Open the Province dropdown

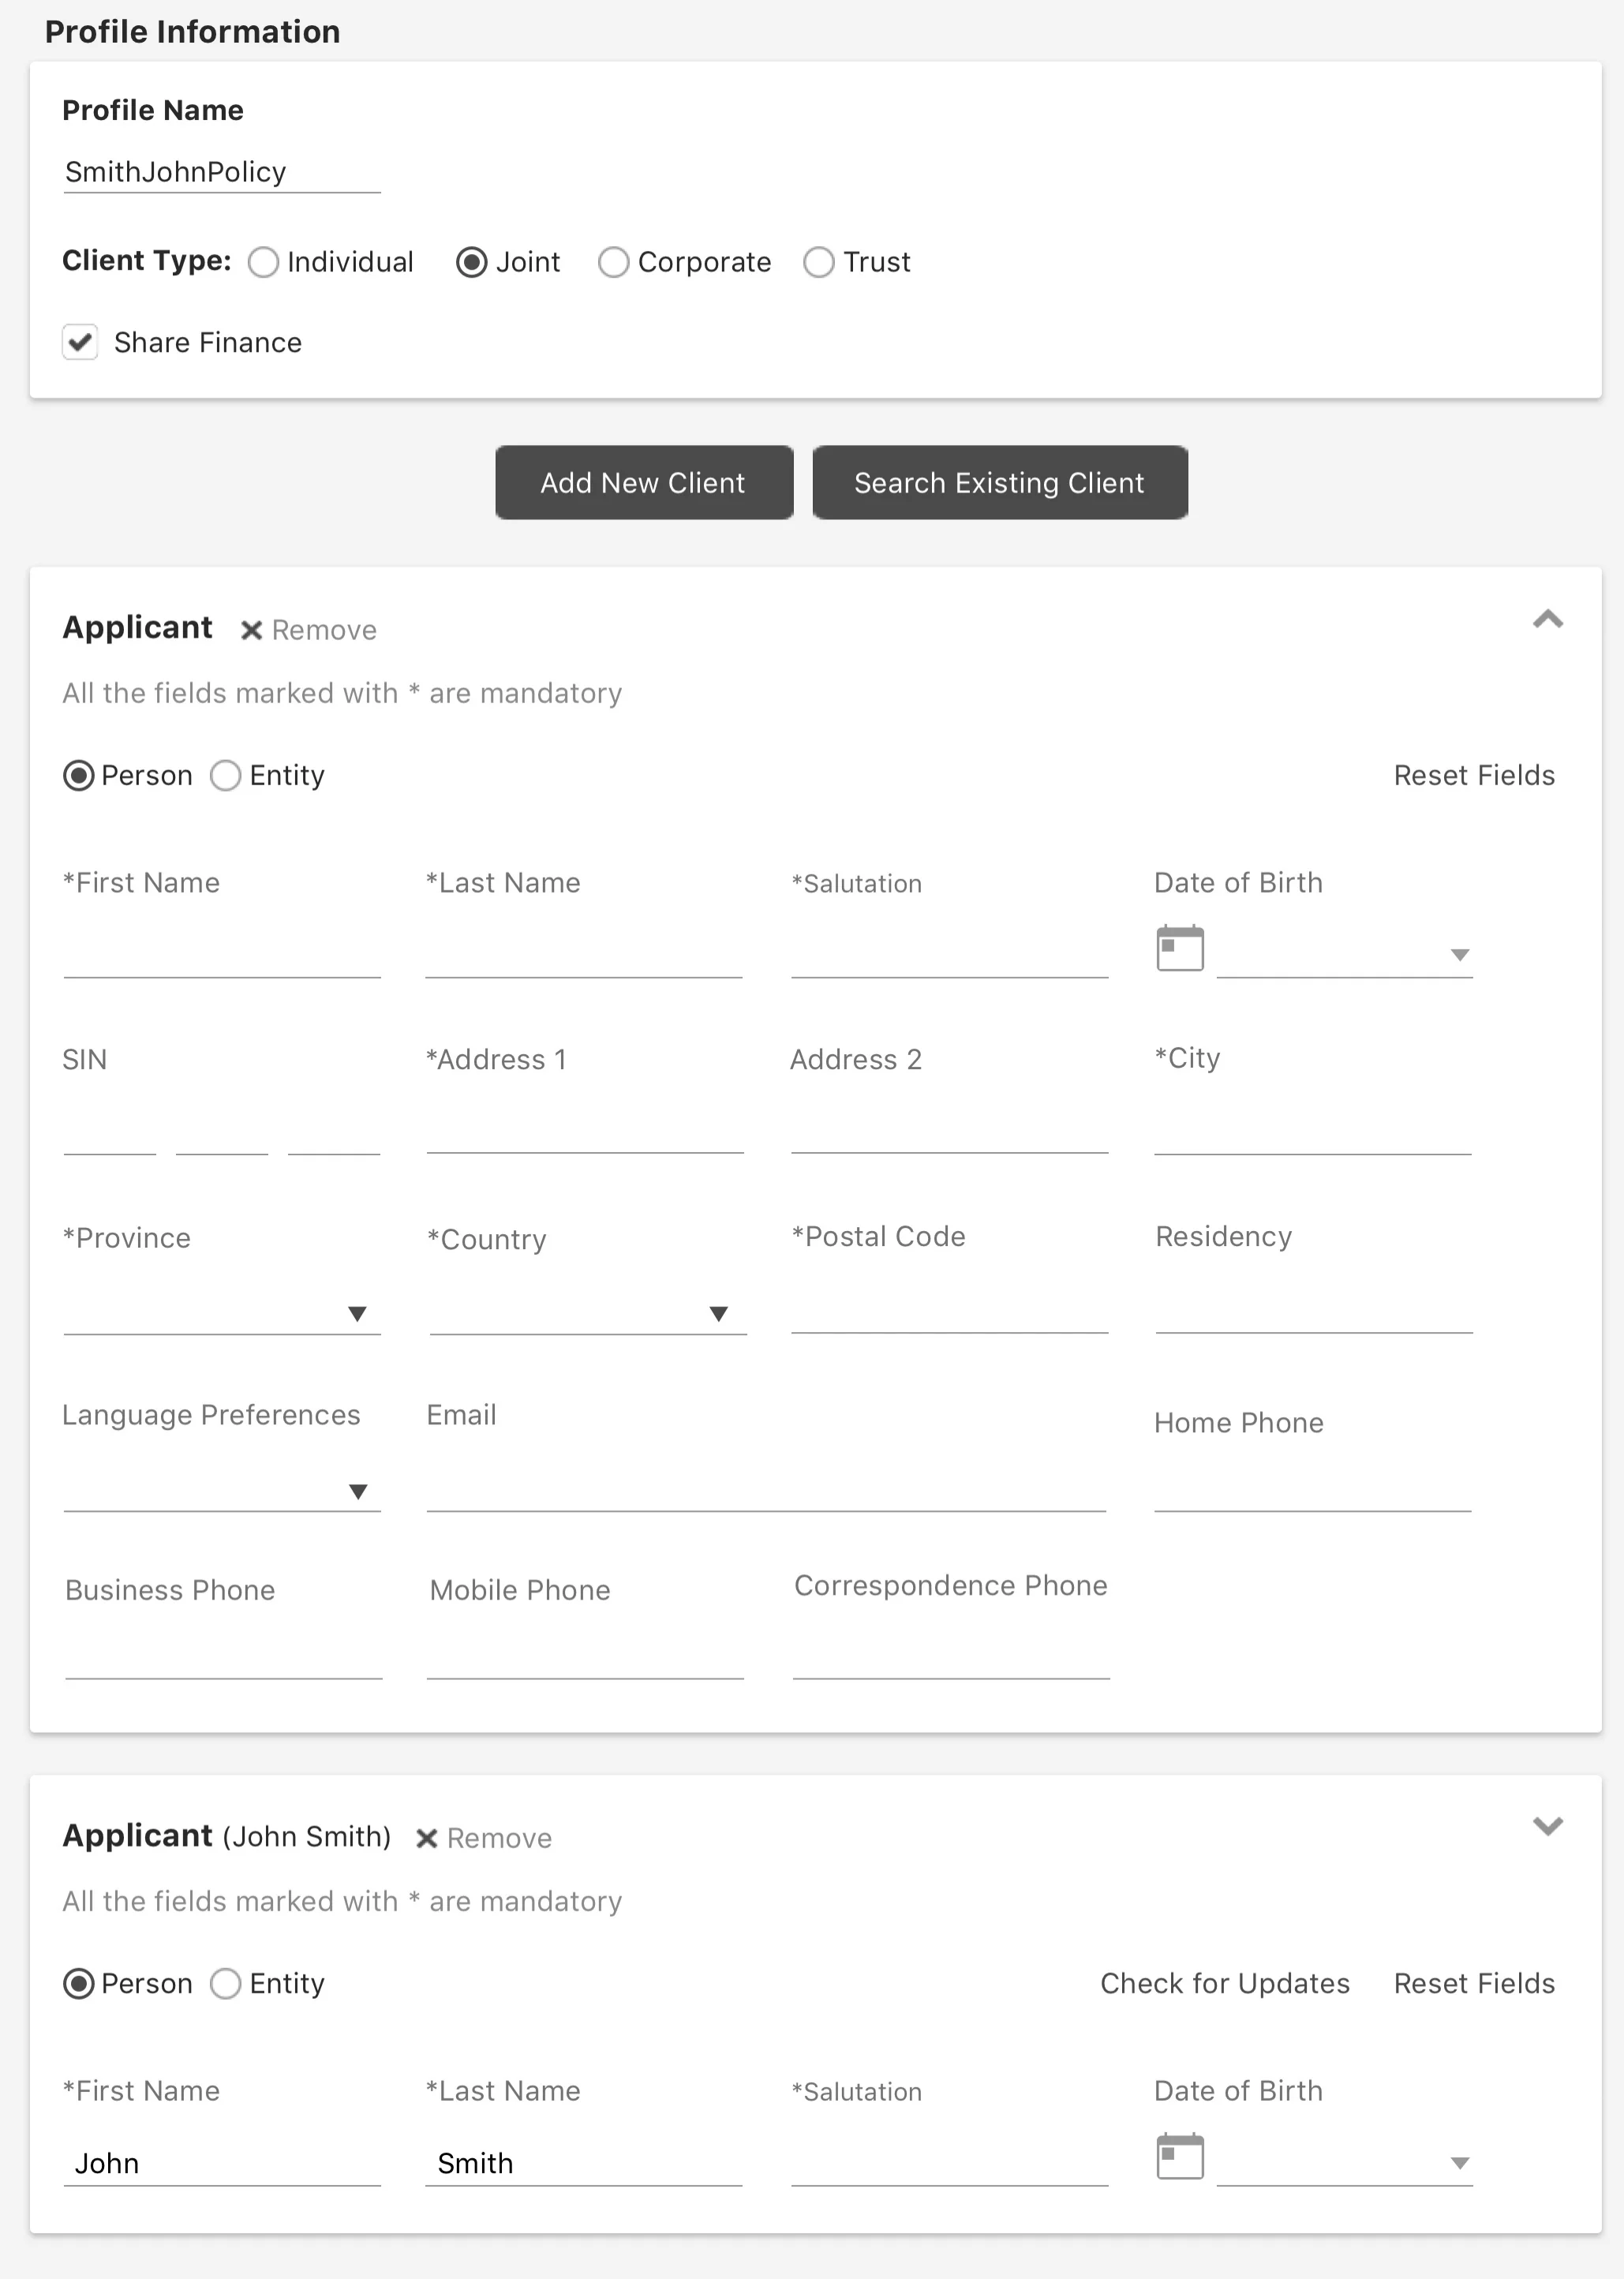click(358, 1313)
